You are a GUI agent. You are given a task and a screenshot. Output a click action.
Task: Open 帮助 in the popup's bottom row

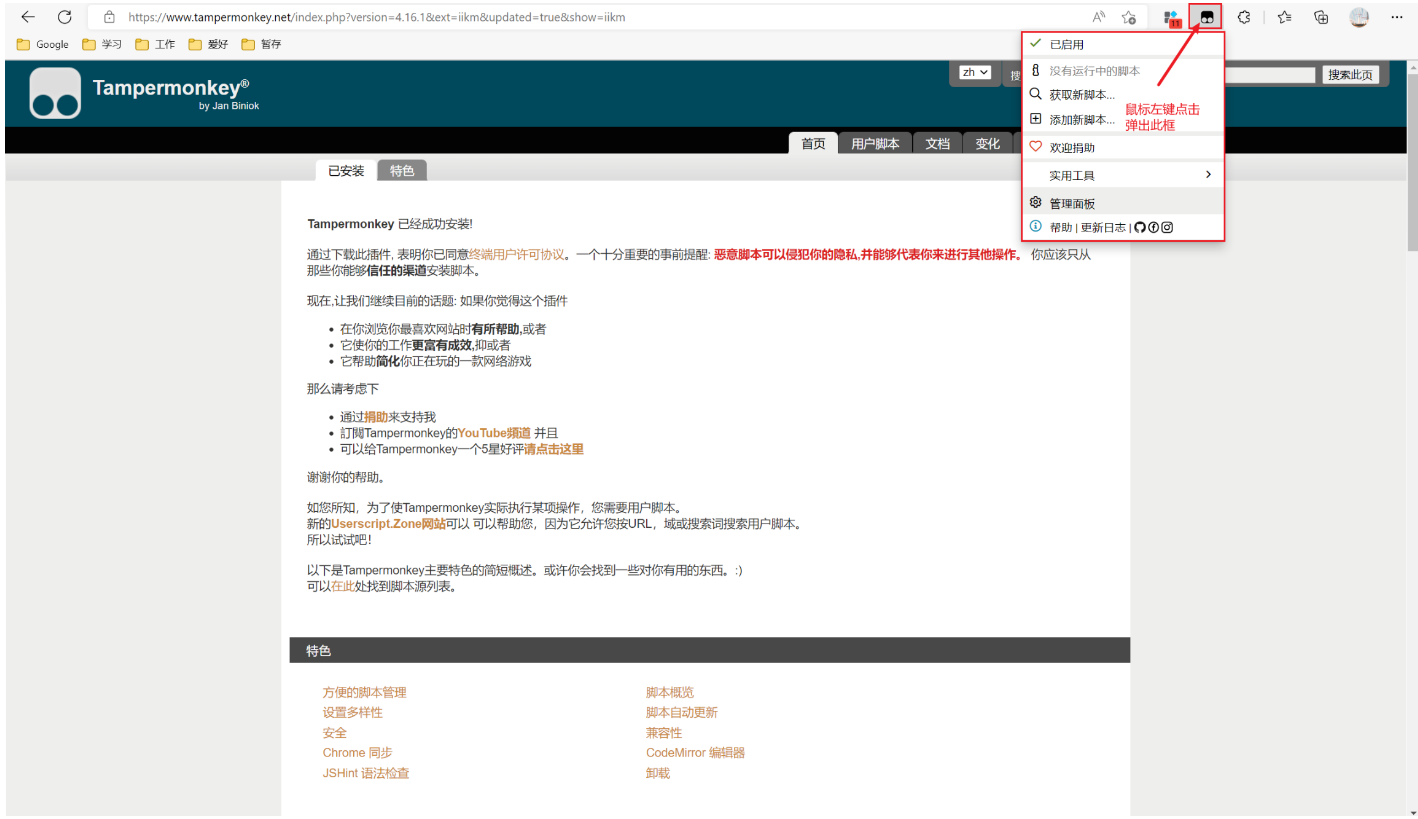click(1060, 228)
